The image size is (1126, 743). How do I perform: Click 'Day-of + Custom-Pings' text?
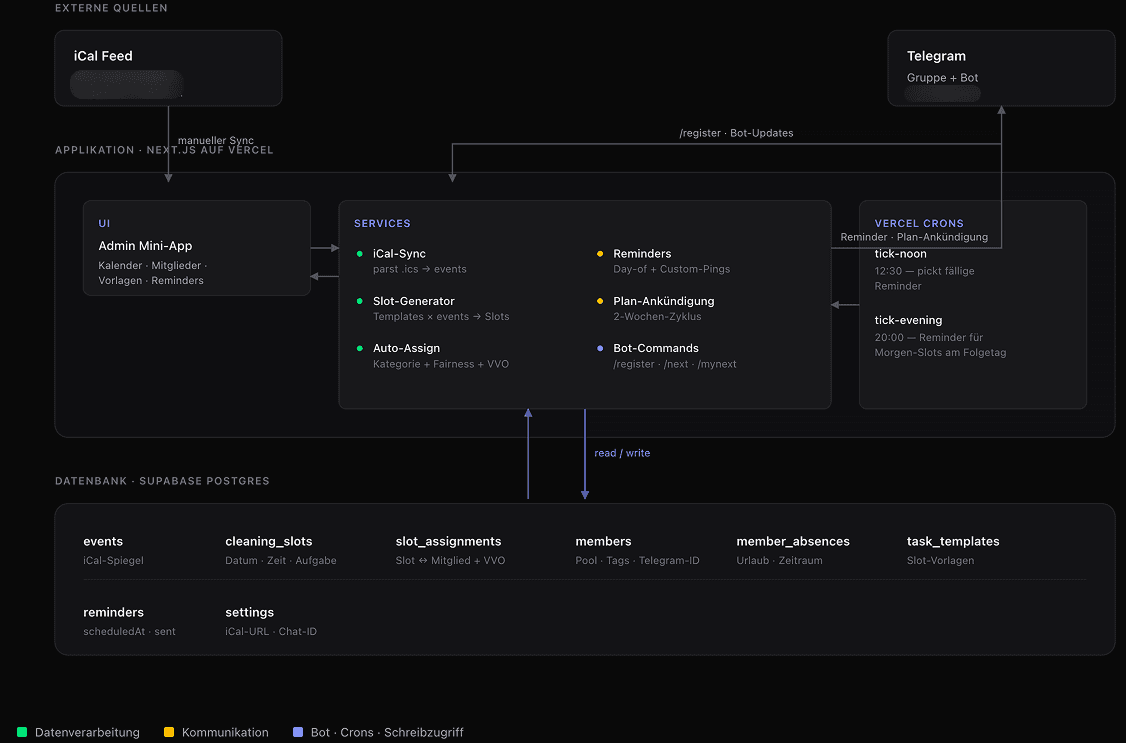tap(671, 269)
